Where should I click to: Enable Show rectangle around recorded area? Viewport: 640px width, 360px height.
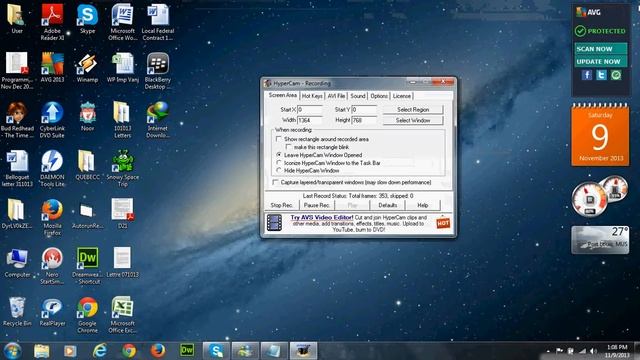[x=279, y=139]
